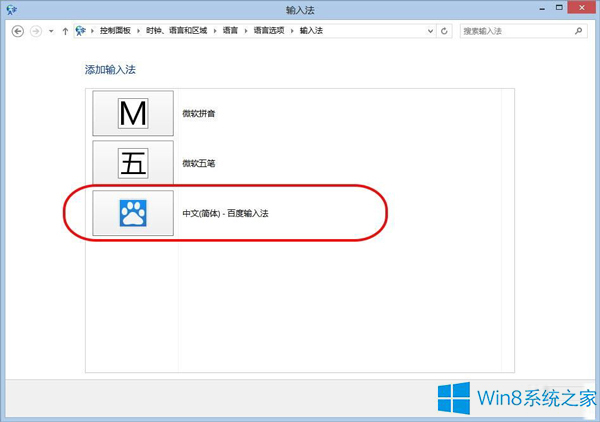Click the 搜索输入法 search box
Viewport: 600px width, 422px height.
[523, 31]
